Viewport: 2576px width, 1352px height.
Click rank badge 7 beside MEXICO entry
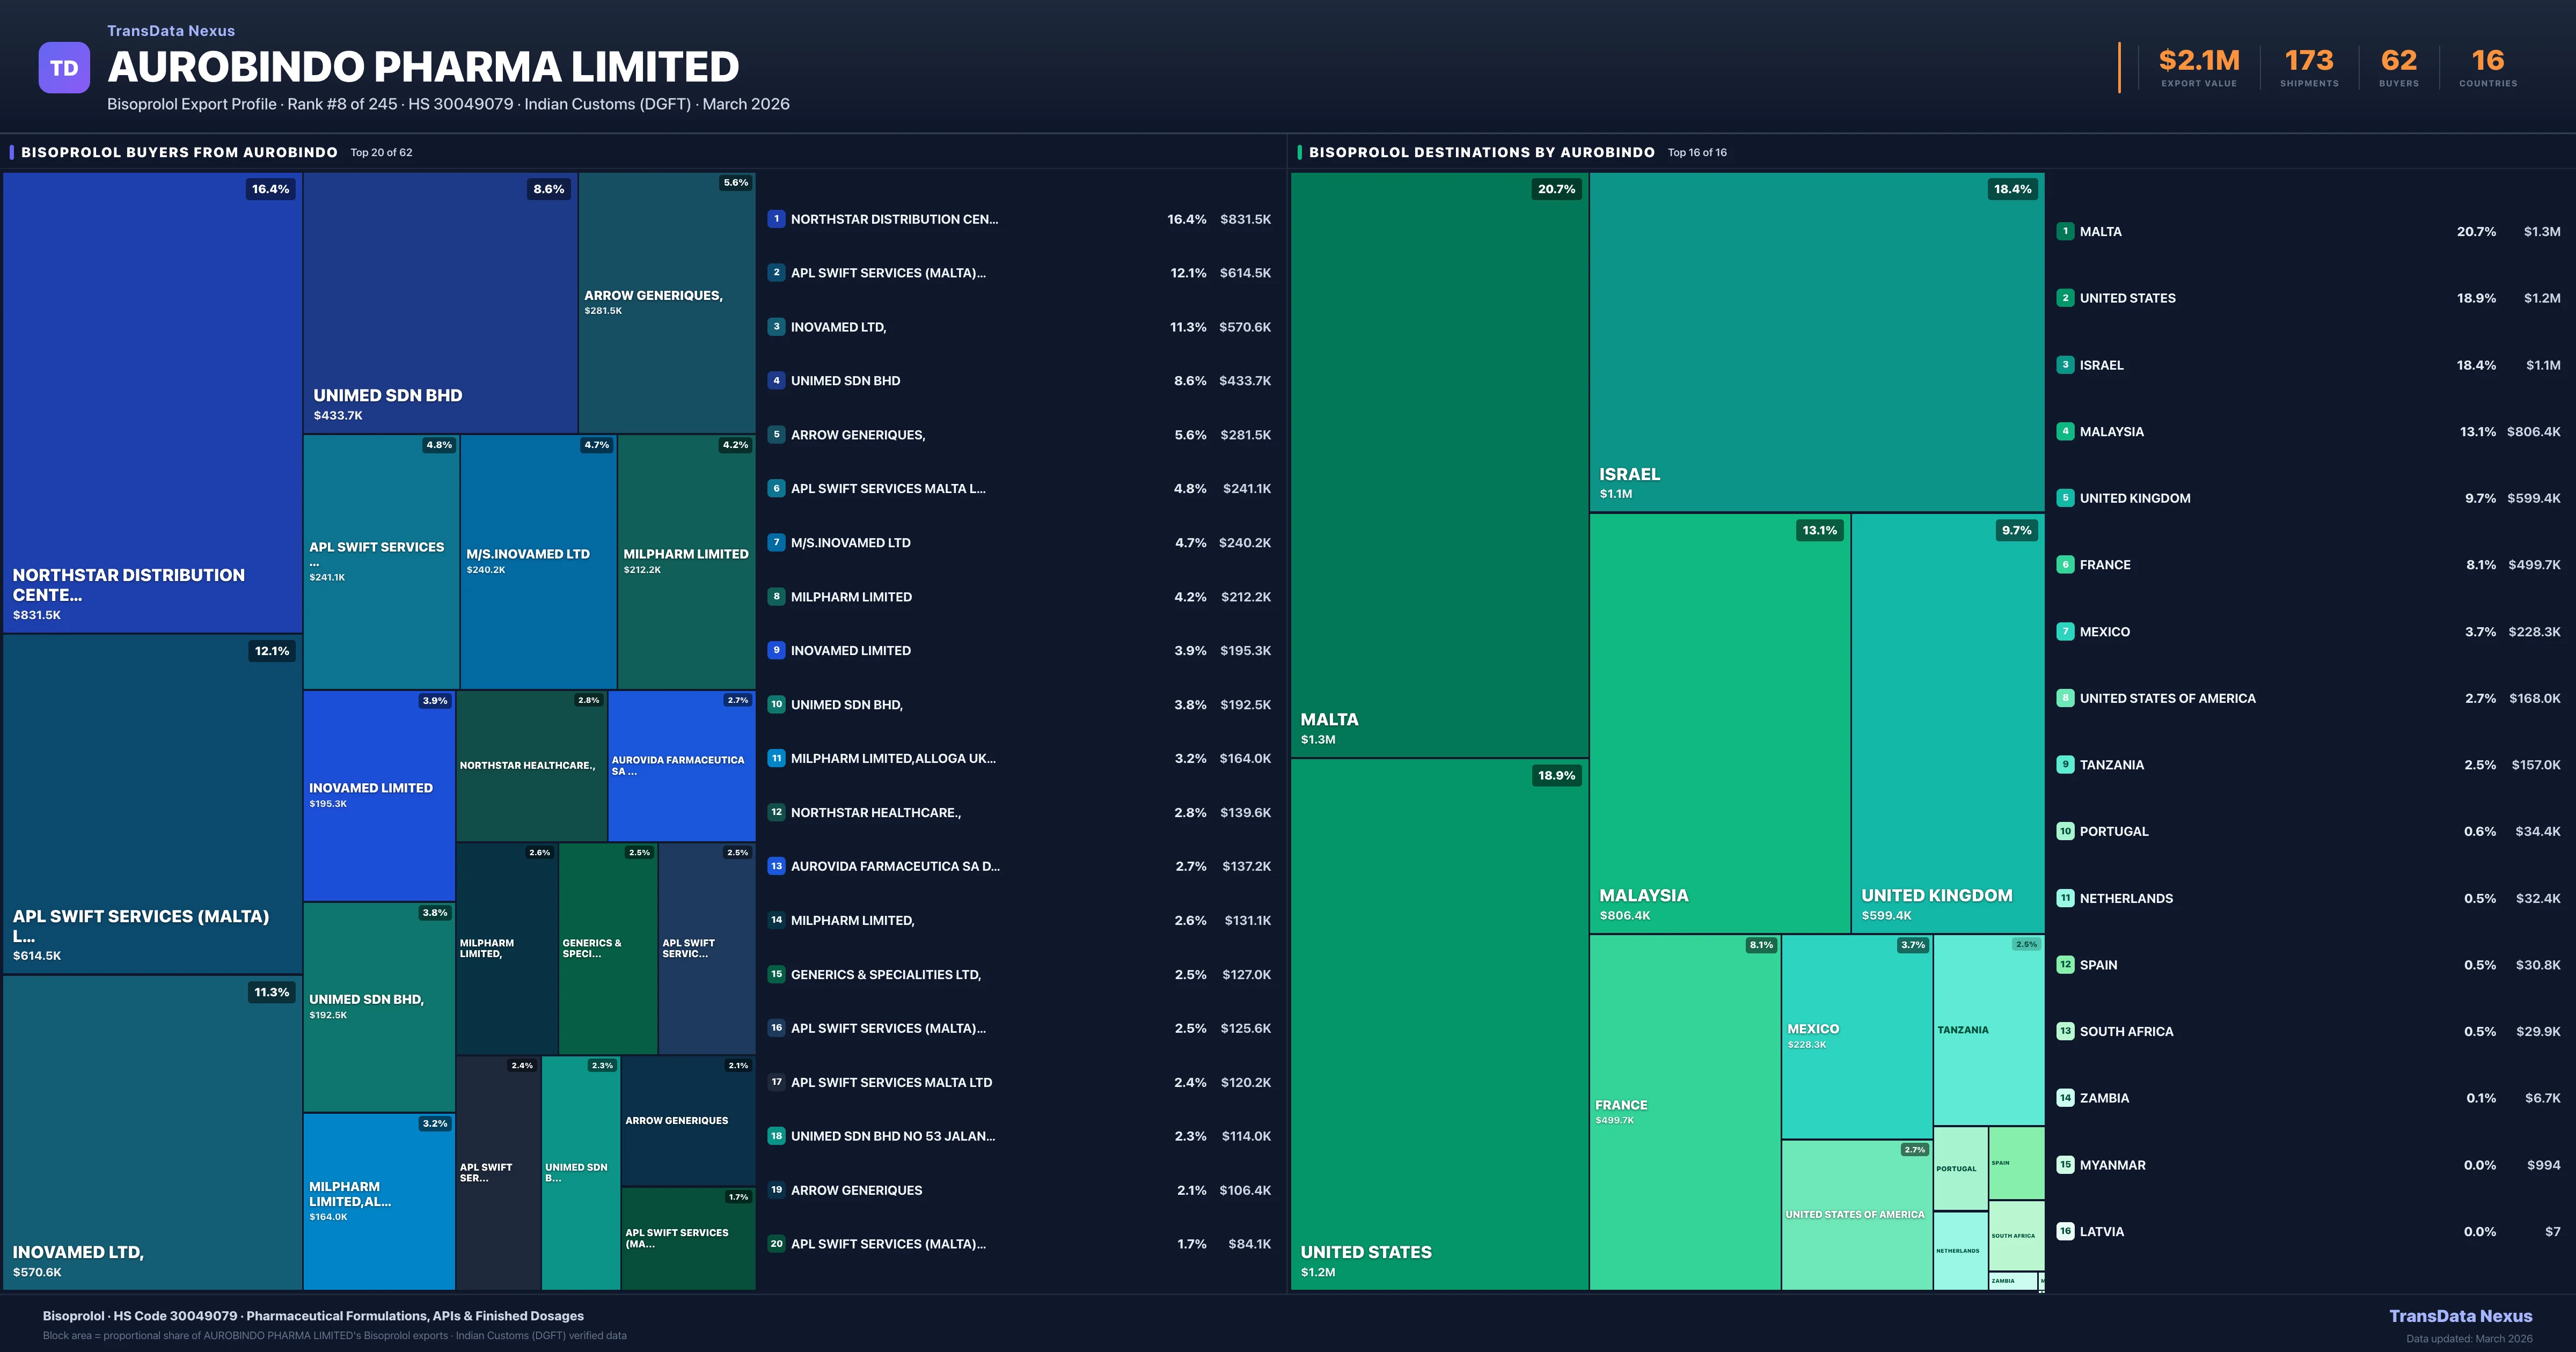[x=2065, y=631]
